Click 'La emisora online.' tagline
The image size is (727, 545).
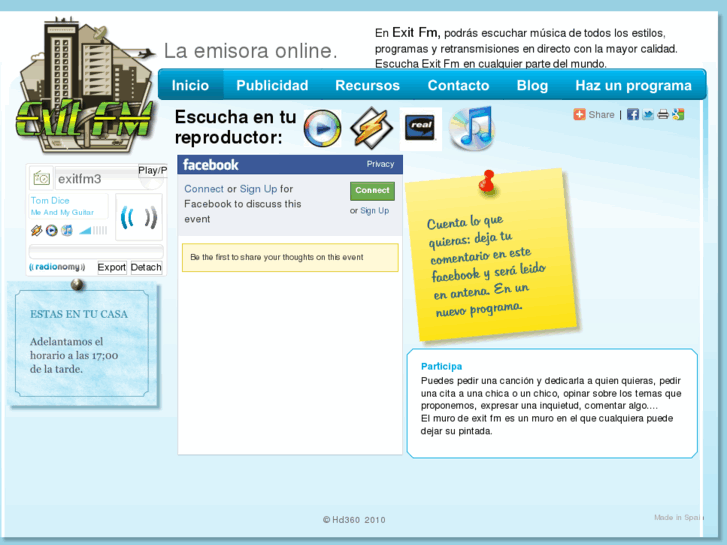pyautogui.click(x=250, y=51)
